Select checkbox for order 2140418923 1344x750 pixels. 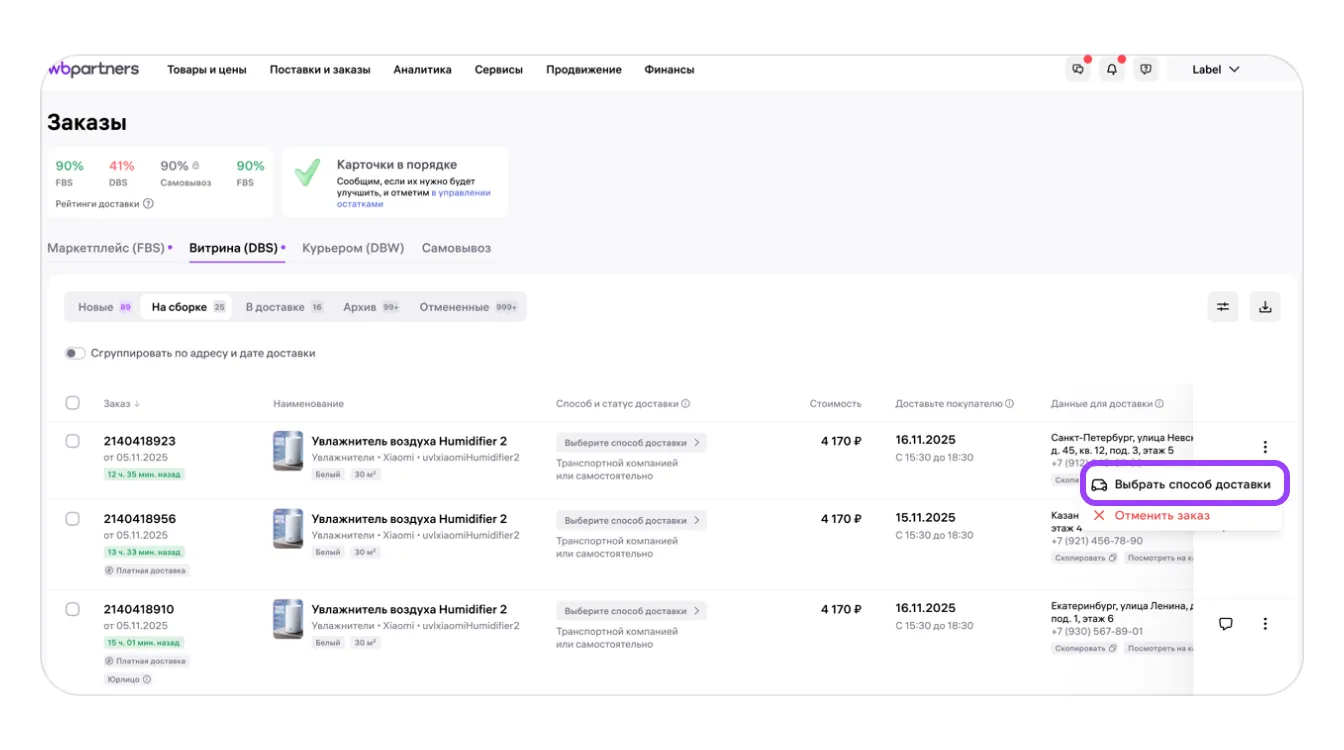[x=72, y=441]
